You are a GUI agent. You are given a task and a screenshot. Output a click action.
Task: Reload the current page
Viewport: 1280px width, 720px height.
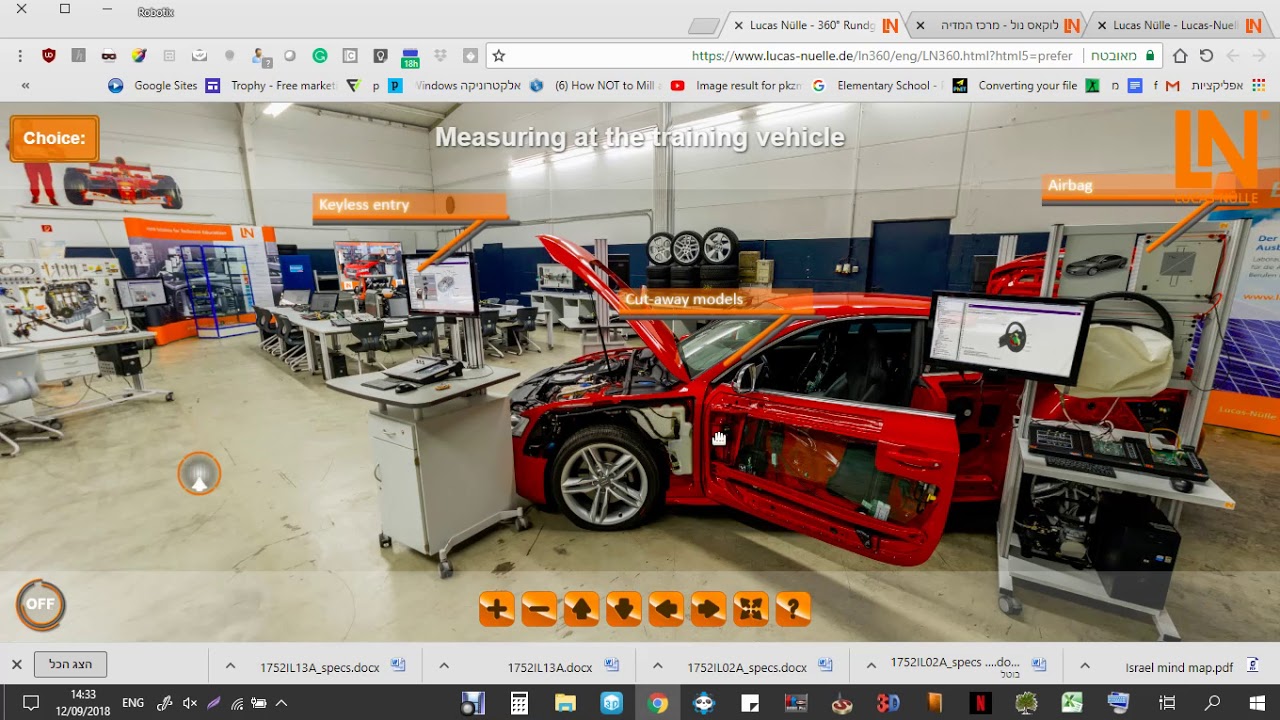click(1206, 56)
